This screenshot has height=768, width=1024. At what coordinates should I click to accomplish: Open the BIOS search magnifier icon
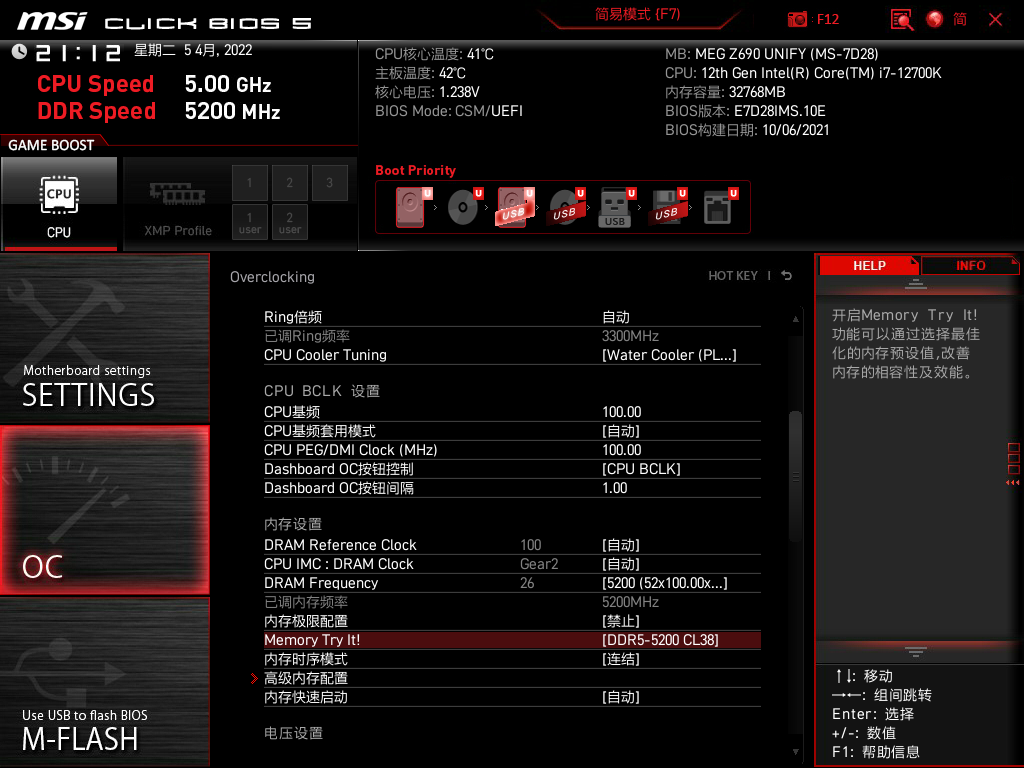point(902,19)
